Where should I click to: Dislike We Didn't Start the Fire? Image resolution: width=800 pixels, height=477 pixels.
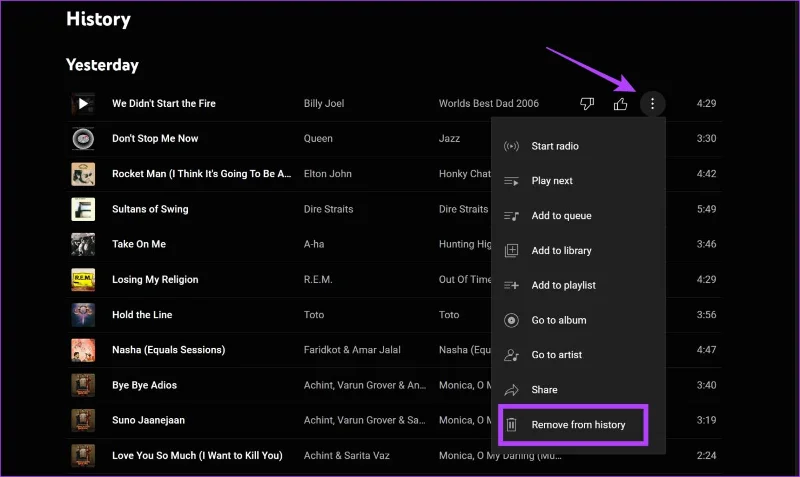tap(587, 104)
